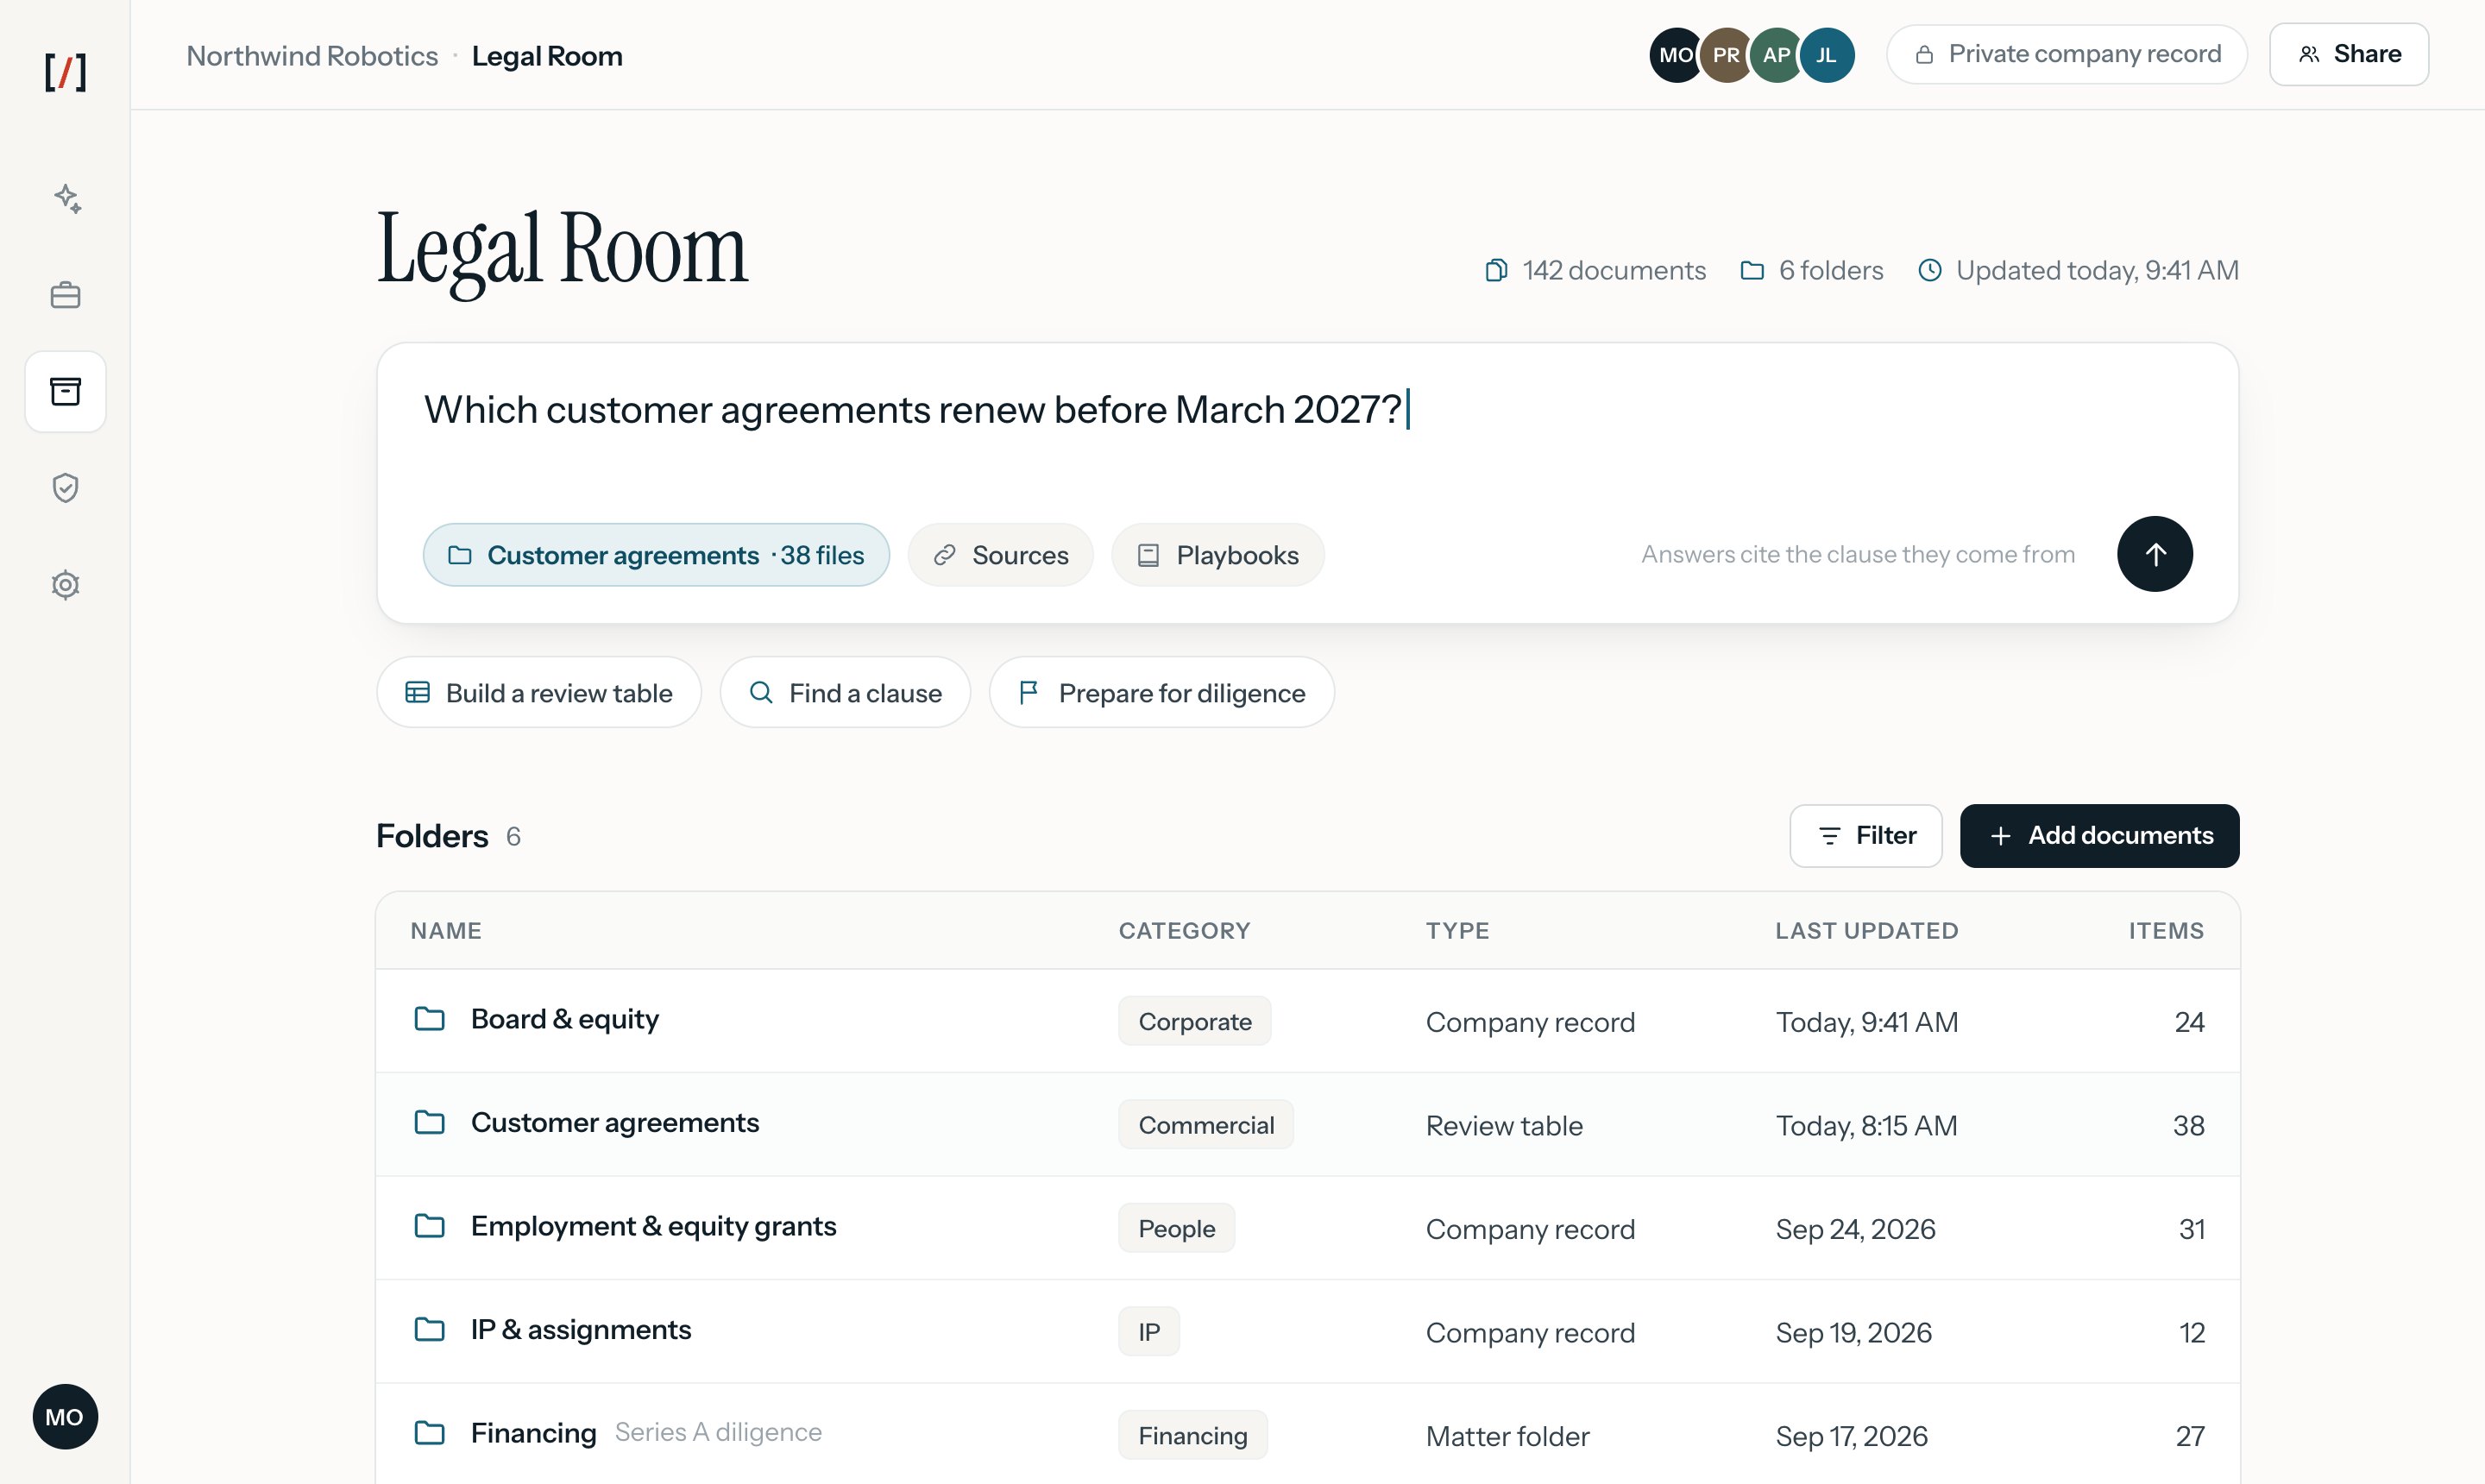Viewport: 2485px width, 1484px height.
Task: Click the Share button
Action: (2349, 54)
